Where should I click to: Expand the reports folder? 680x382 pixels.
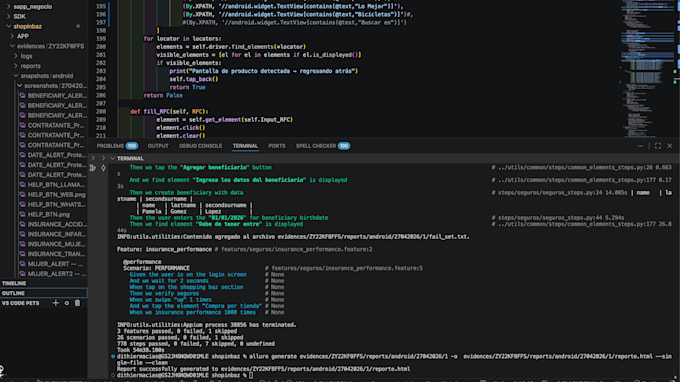pyautogui.click(x=16, y=66)
